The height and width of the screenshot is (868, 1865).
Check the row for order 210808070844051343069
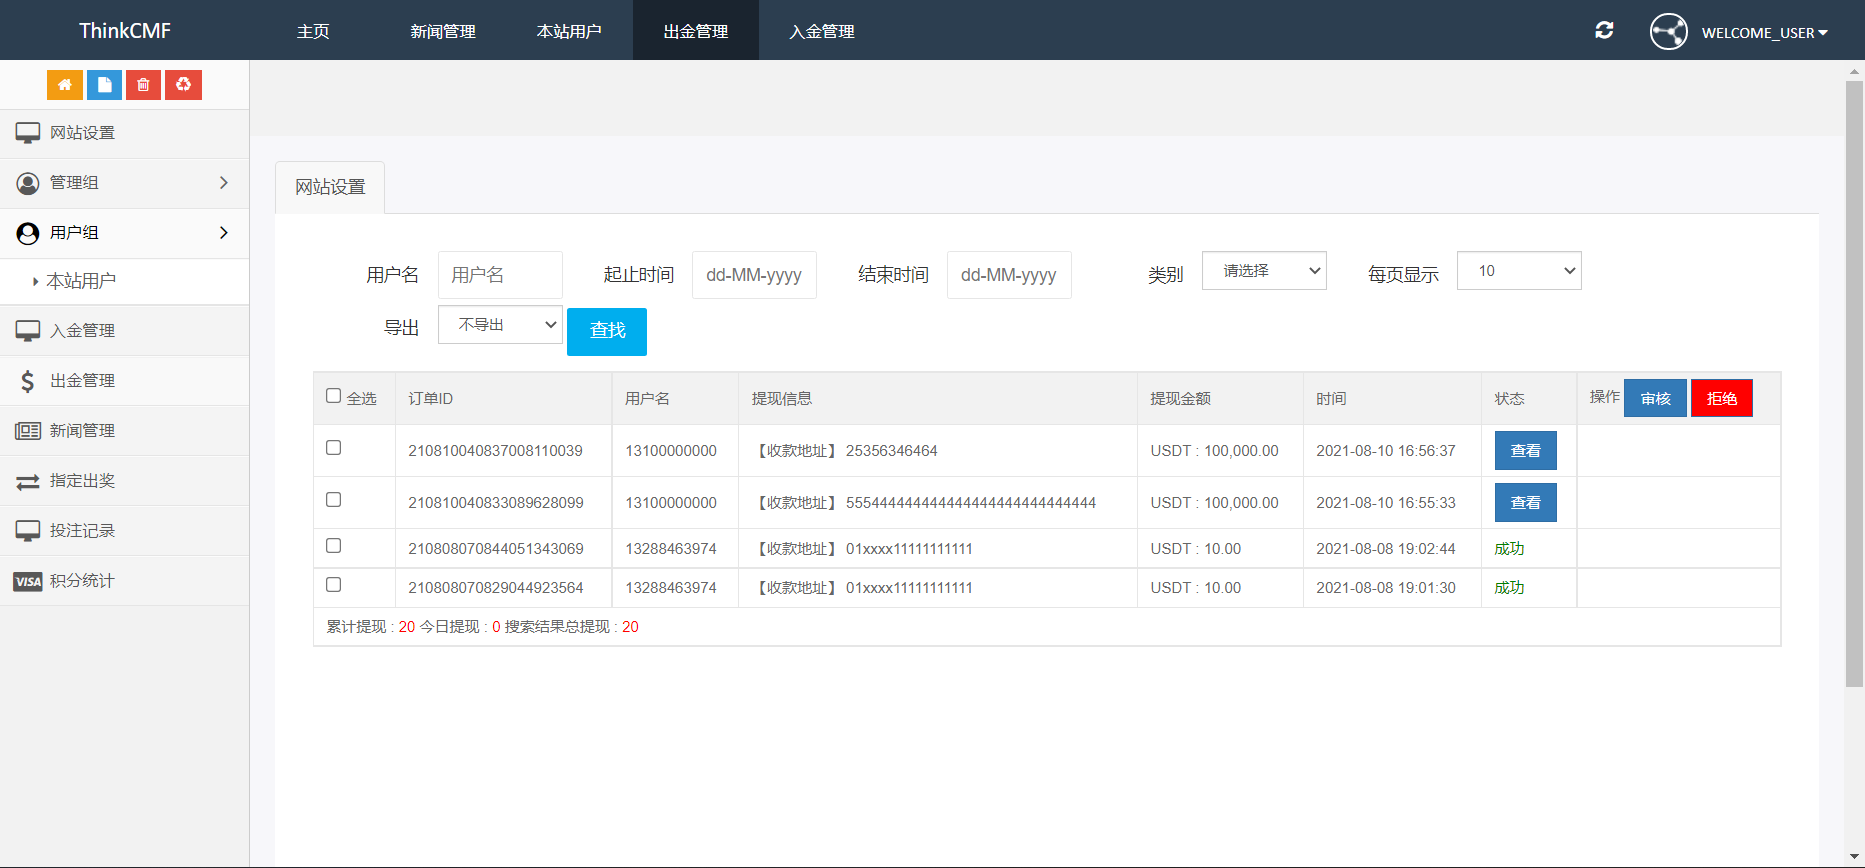pos(334,546)
